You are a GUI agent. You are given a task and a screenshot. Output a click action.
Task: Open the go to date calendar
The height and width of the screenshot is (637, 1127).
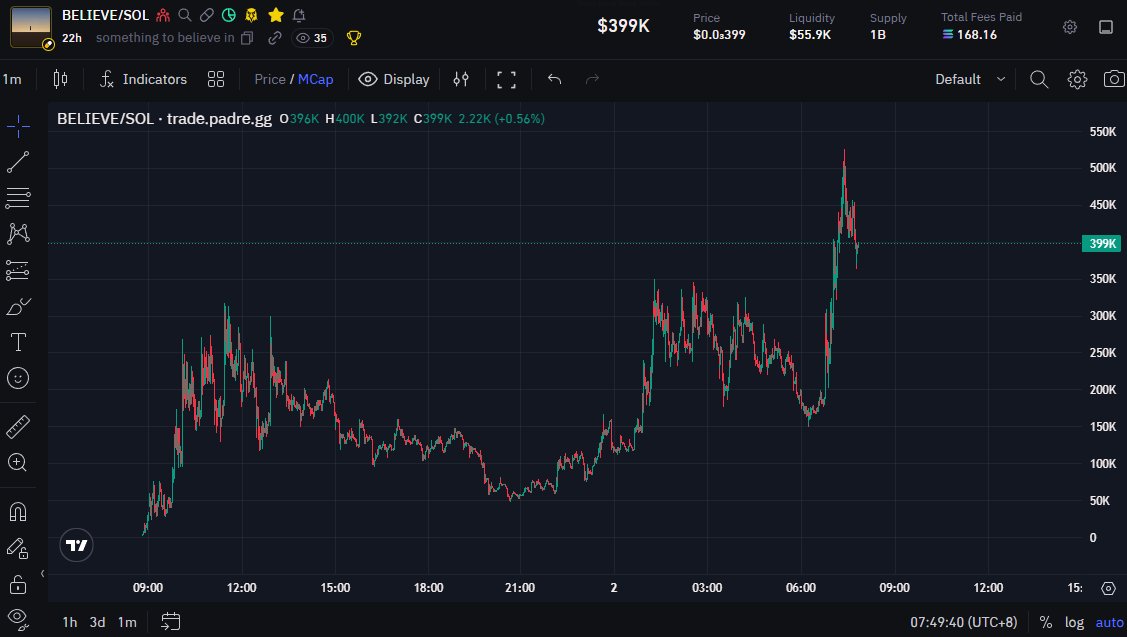pos(170,621)
